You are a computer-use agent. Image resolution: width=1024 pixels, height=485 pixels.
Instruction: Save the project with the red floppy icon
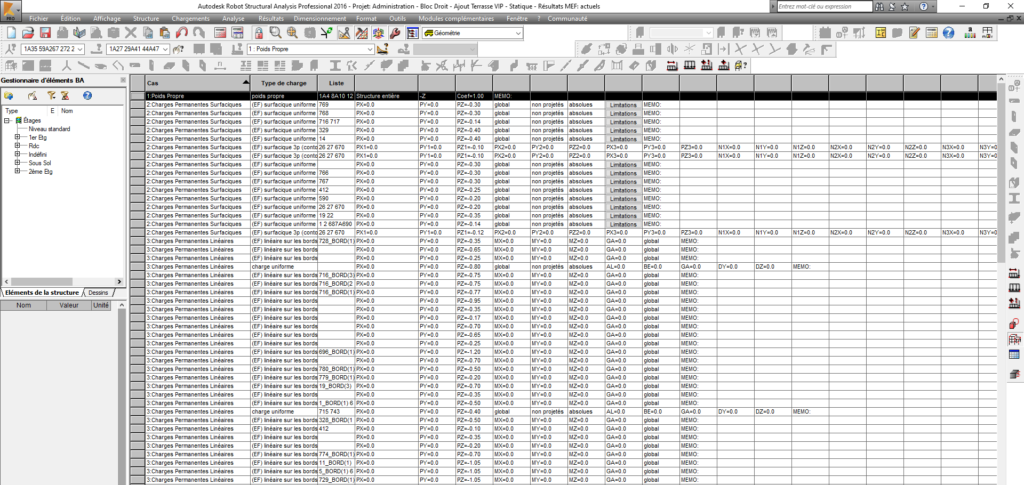(x=45, y=33)
